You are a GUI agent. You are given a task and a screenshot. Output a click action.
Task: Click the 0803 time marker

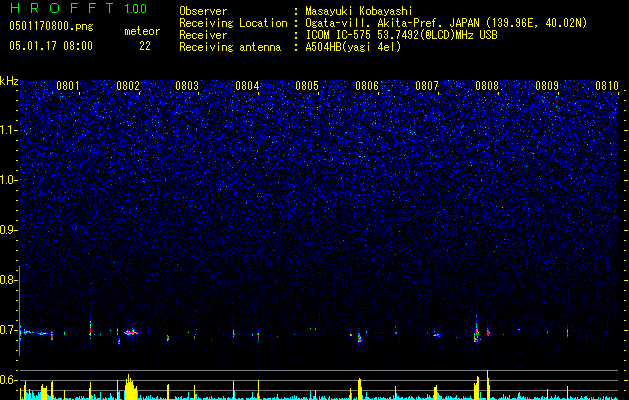tap(187, 86)
